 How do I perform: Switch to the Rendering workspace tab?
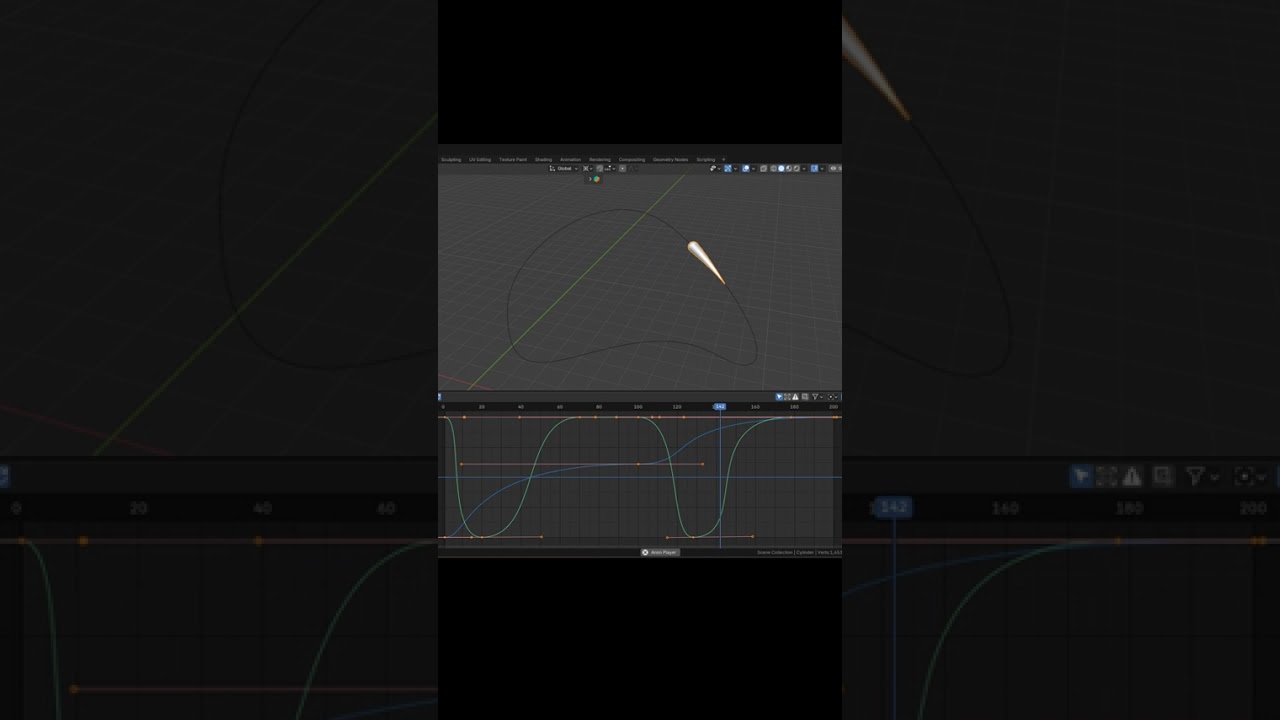pos(600,160)
